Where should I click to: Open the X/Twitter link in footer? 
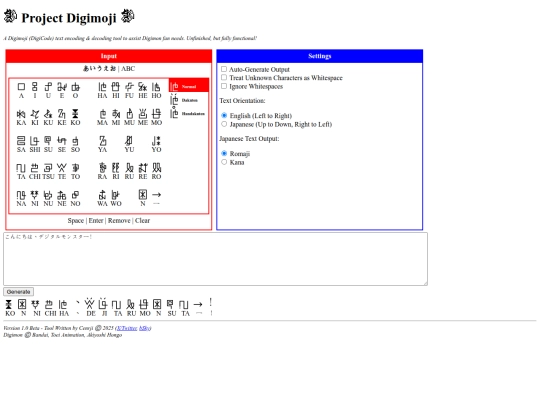[127, 328]
